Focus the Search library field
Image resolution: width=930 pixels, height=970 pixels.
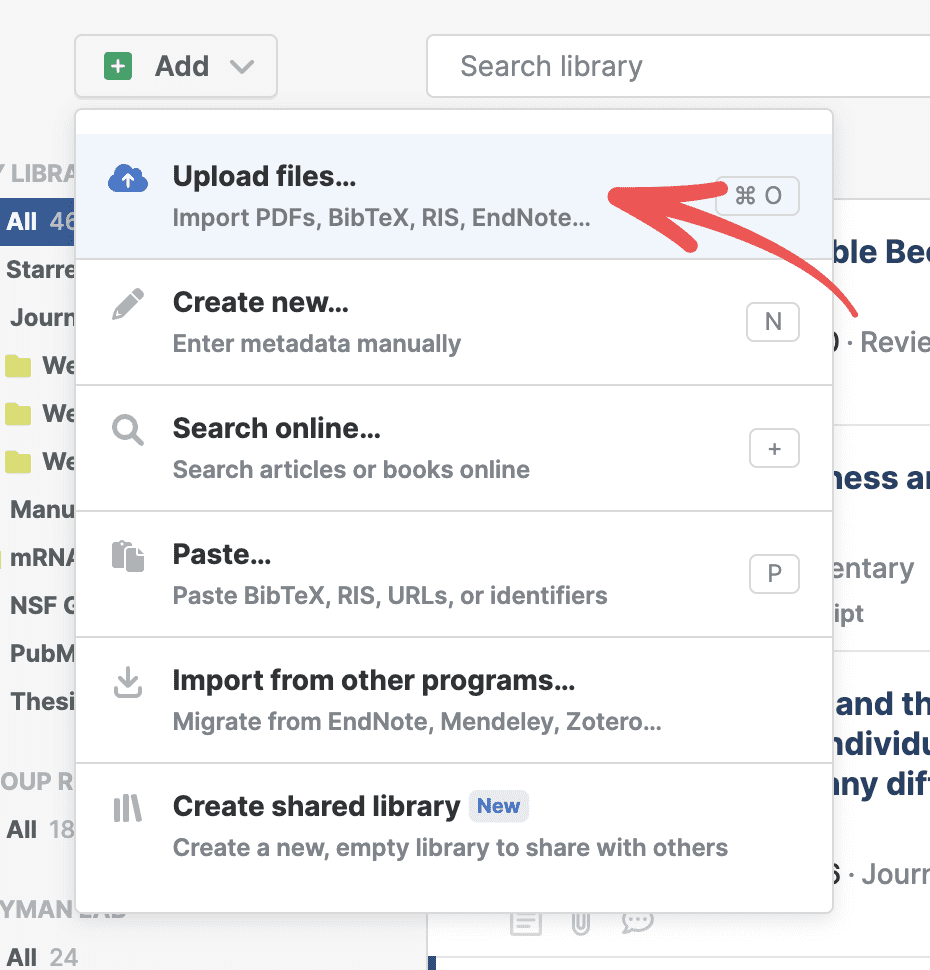(680, 67)
